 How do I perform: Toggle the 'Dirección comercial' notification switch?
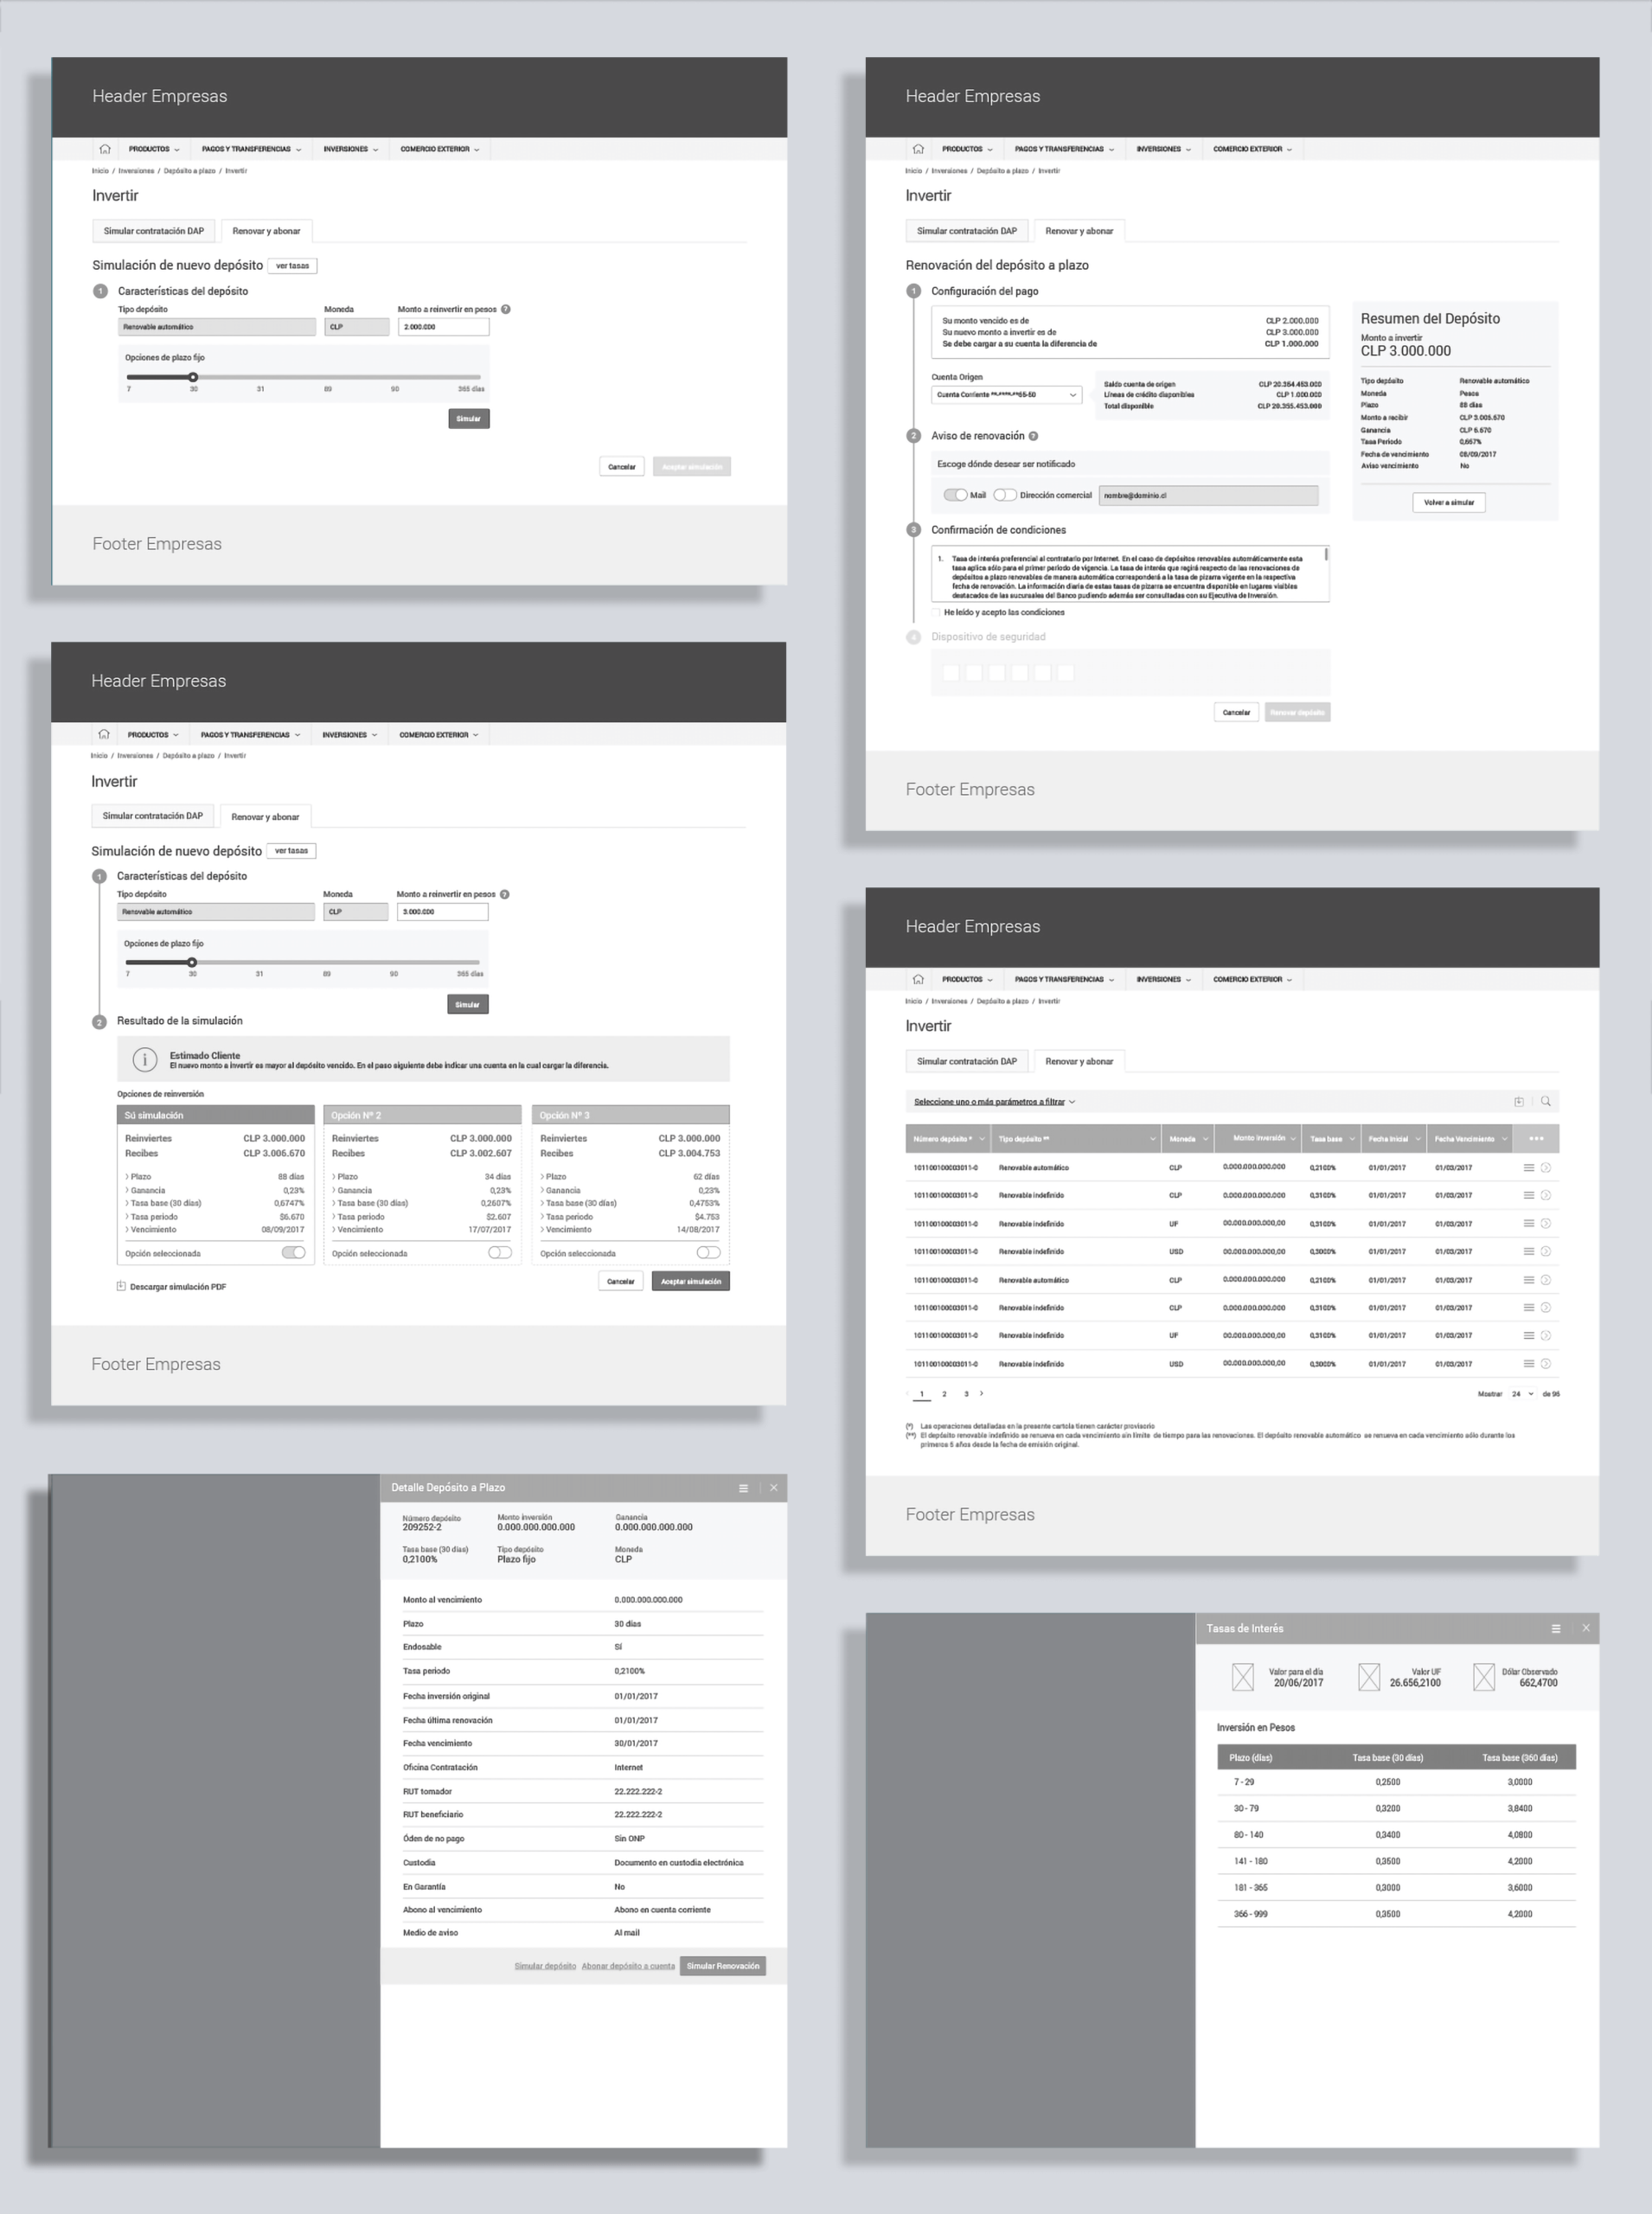pyautogui.click(x=1005, y=495)
